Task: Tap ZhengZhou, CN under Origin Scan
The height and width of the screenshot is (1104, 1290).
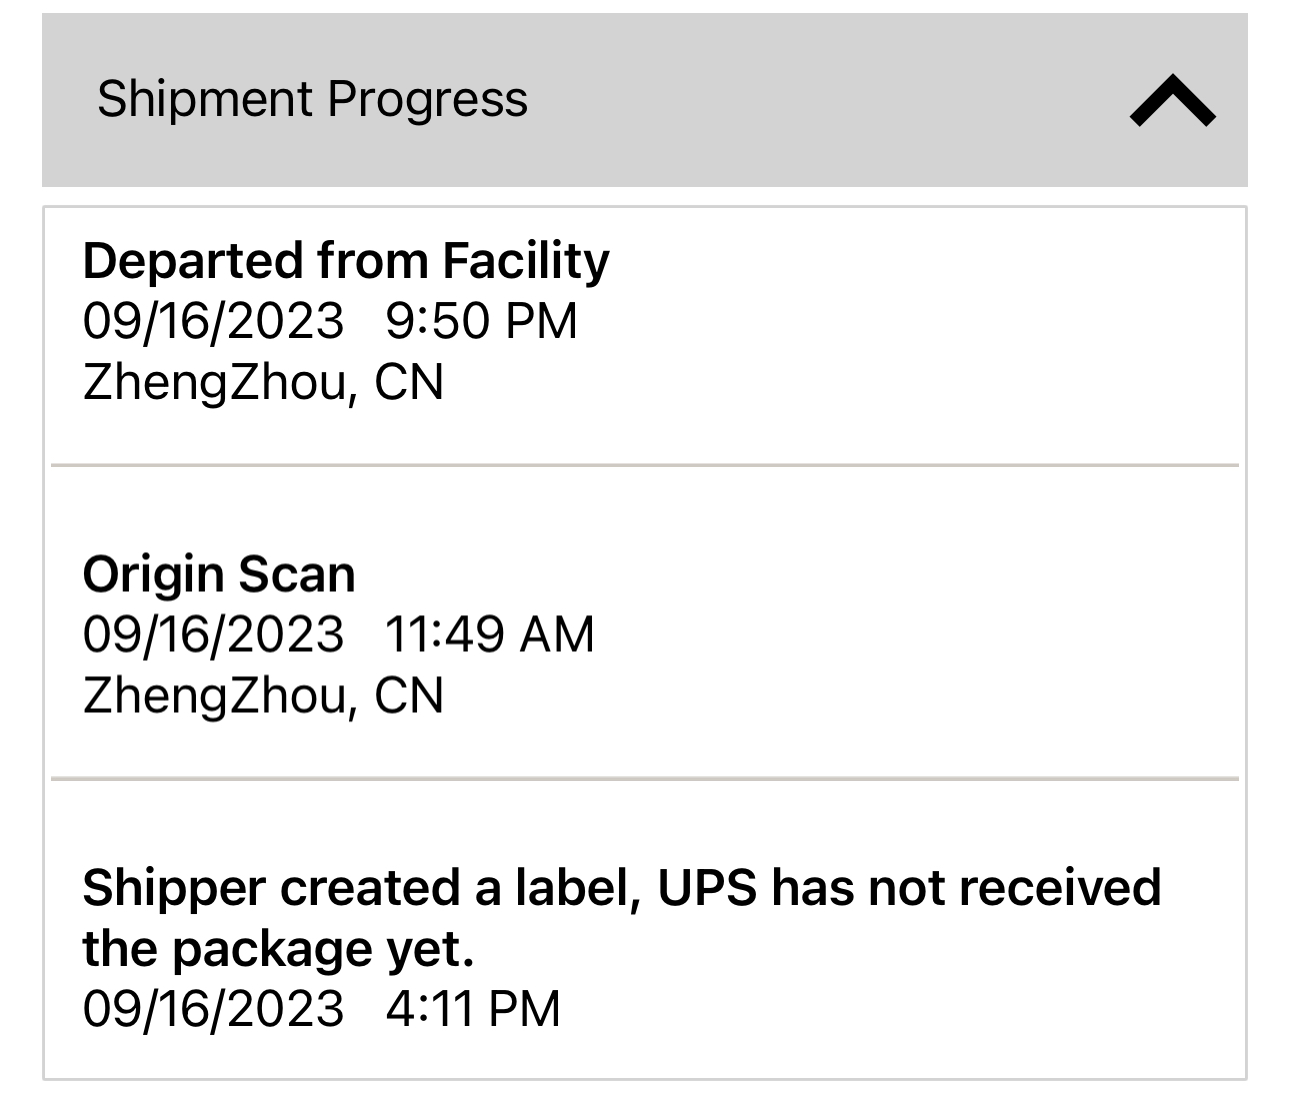Action: click(263, 695)
